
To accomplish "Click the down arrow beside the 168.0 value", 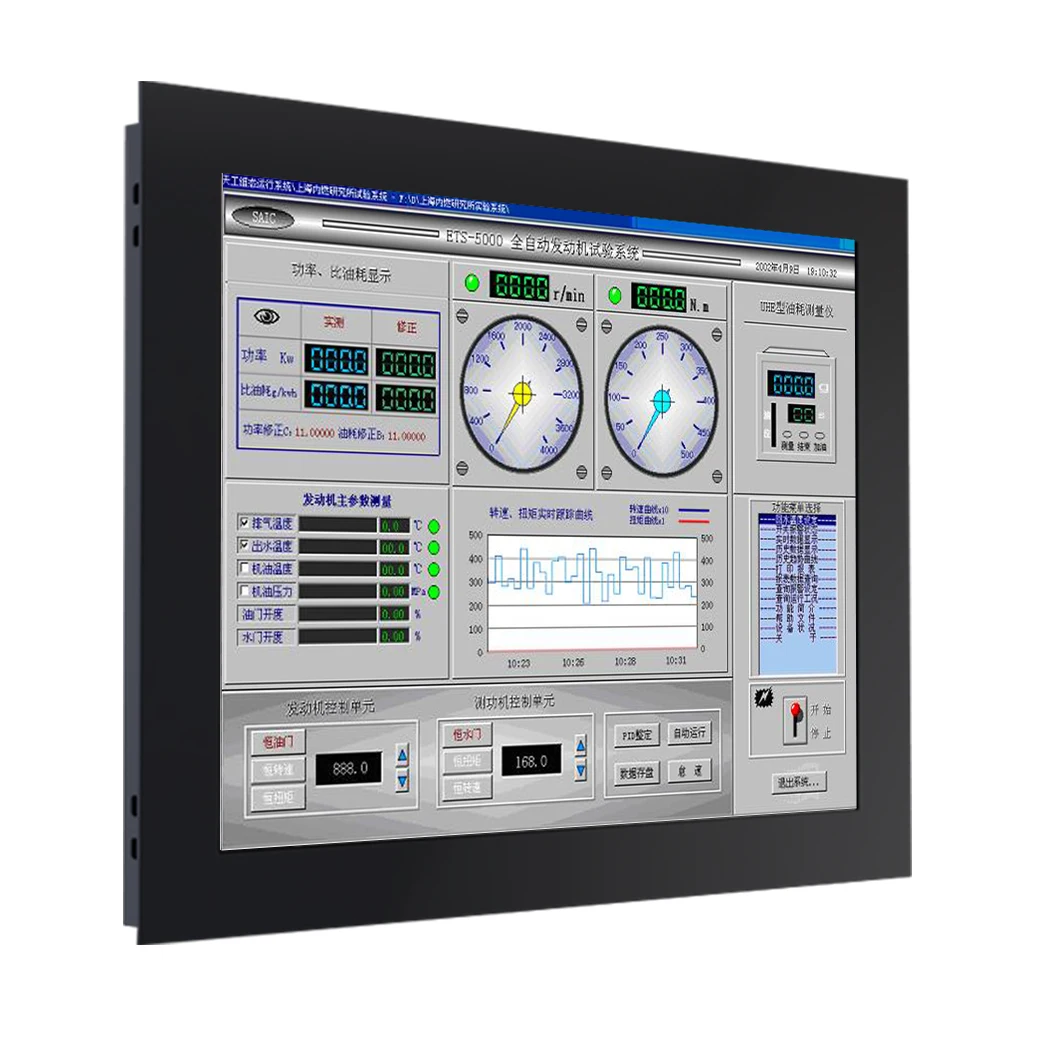I will pos(580,772).
